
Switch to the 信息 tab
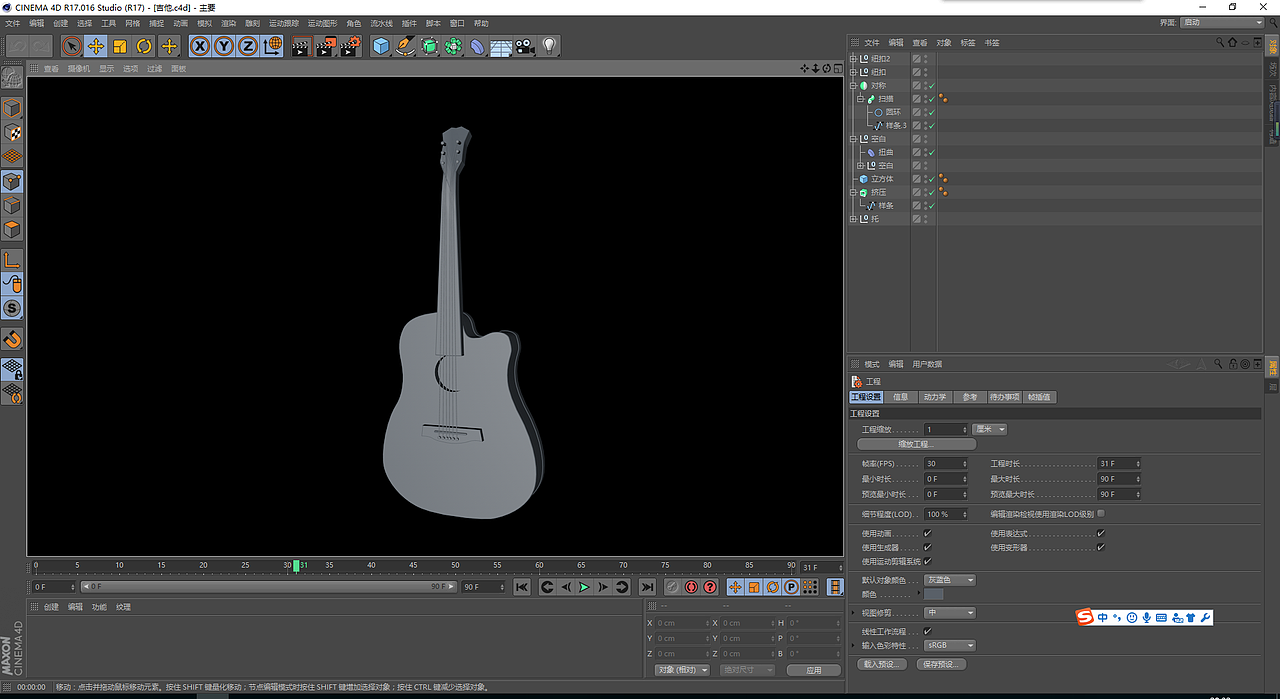[901, 397]
